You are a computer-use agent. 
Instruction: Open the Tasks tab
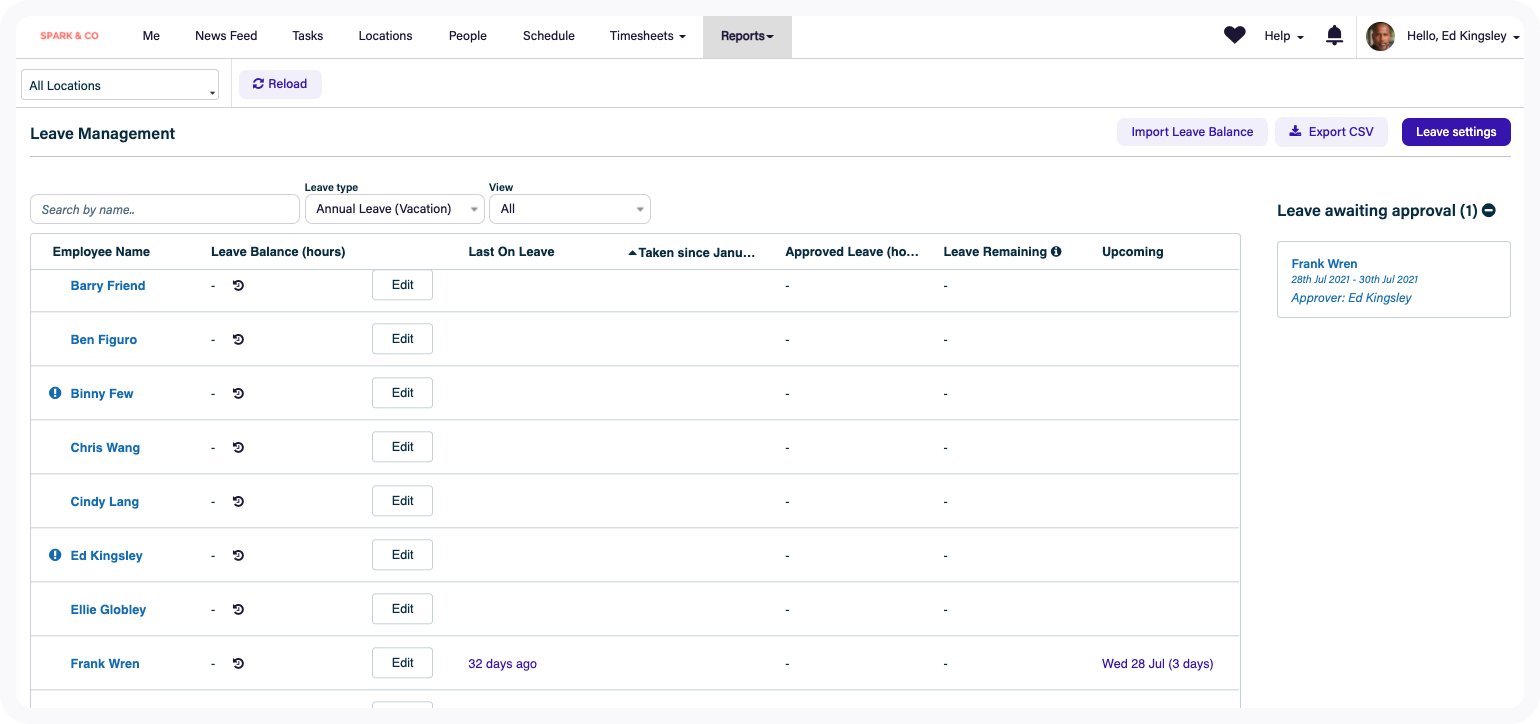pyautogui.click(x=308, y=36)
